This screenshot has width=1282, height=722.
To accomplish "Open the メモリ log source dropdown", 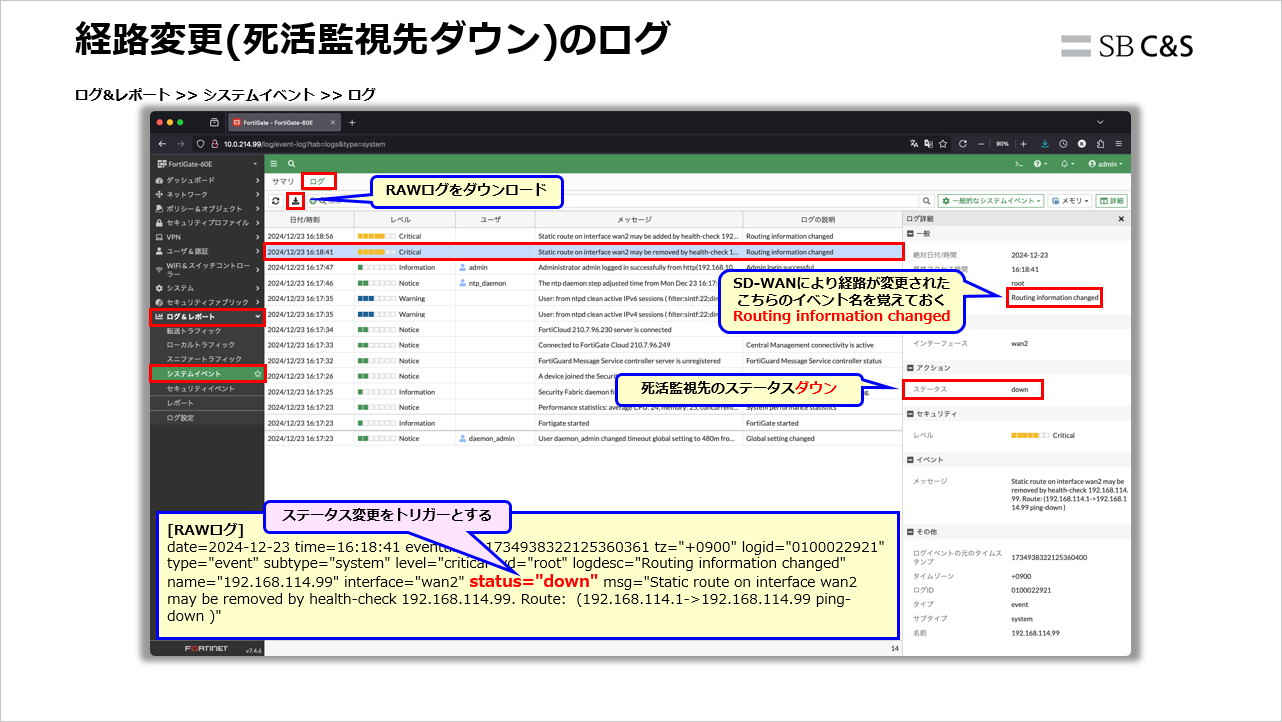I will pos(1071,201).
